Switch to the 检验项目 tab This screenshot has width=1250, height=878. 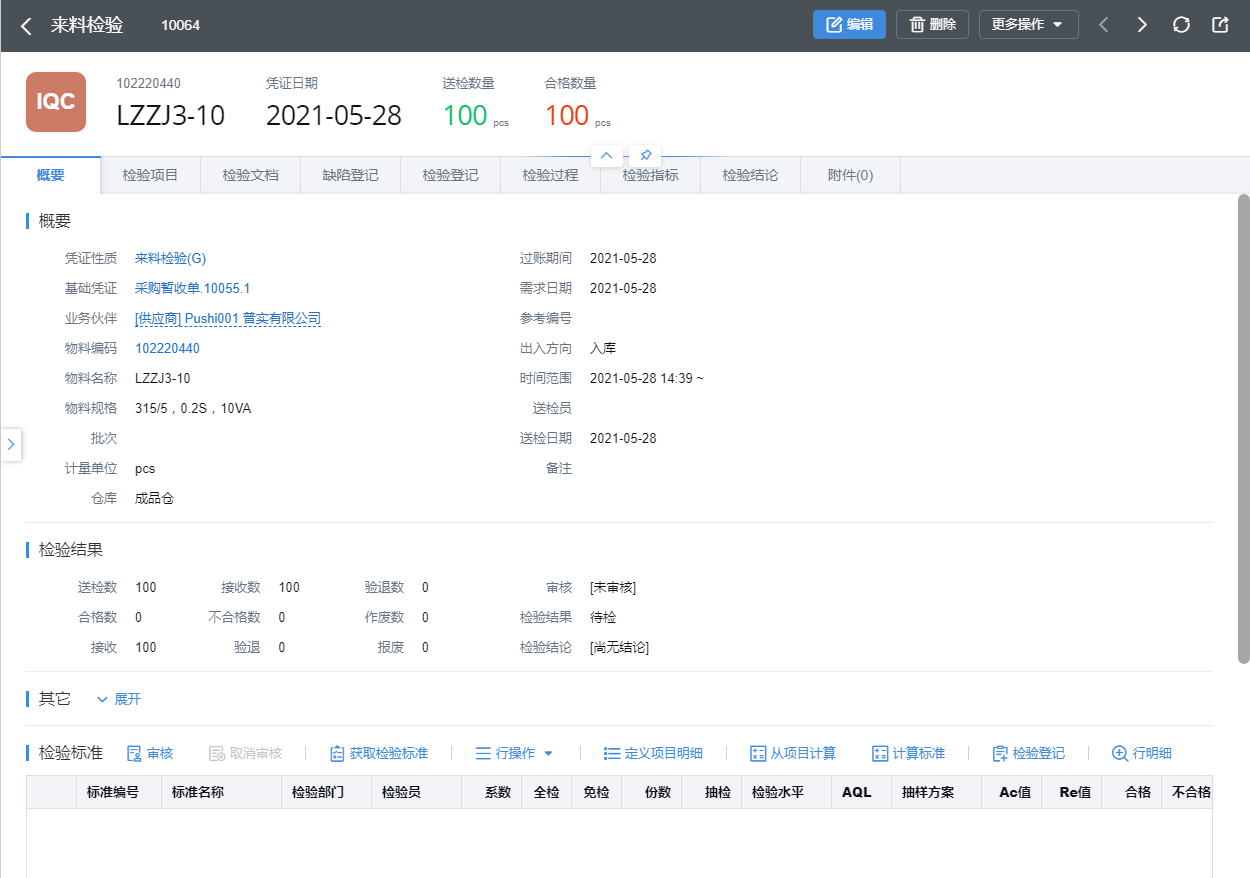pyautogui.click(x=151, y=175)
